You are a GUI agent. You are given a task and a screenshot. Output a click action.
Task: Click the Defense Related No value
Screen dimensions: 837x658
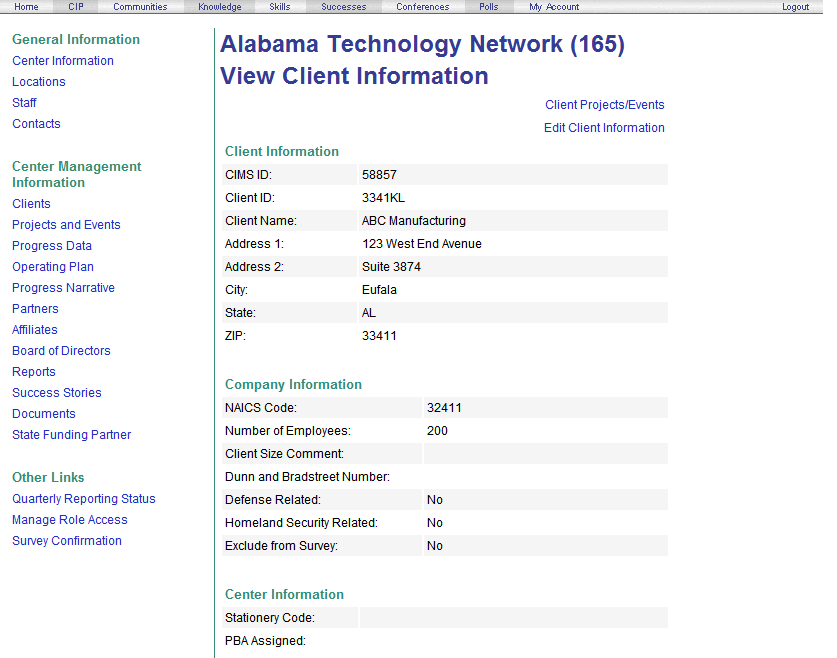click(x=435, y=500)
